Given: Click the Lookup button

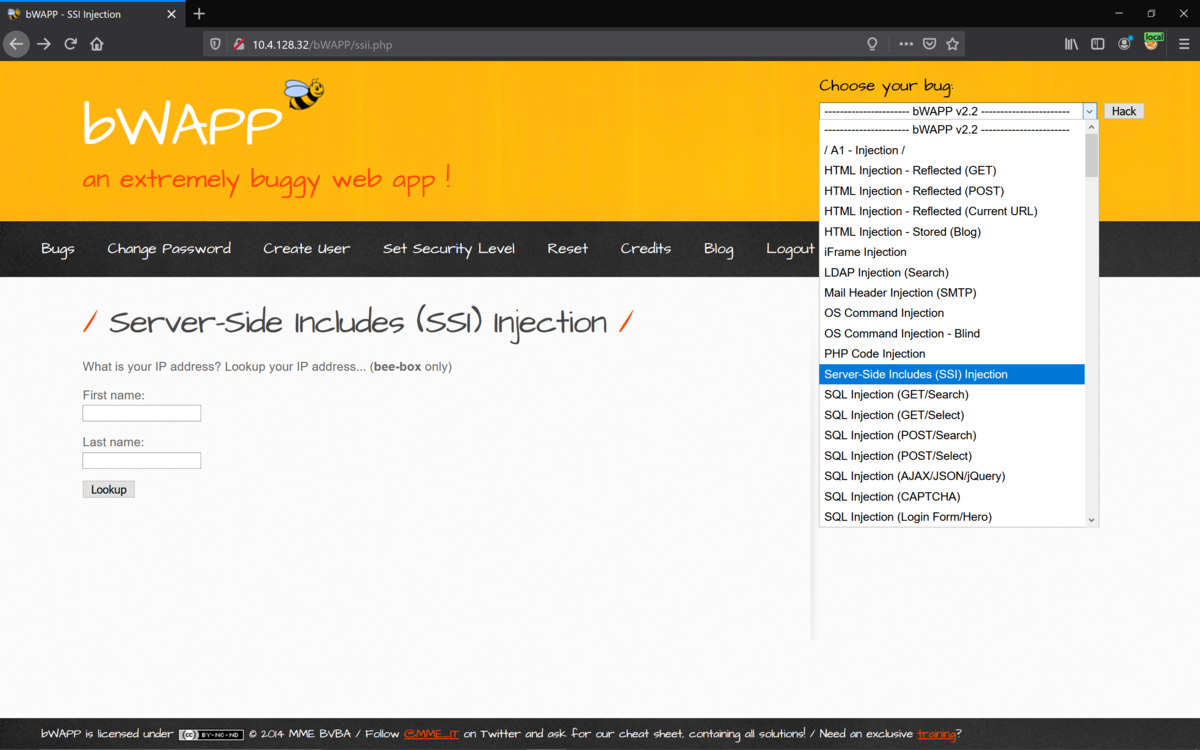Looking at the screenshot, I should click(x=108, y=489).
